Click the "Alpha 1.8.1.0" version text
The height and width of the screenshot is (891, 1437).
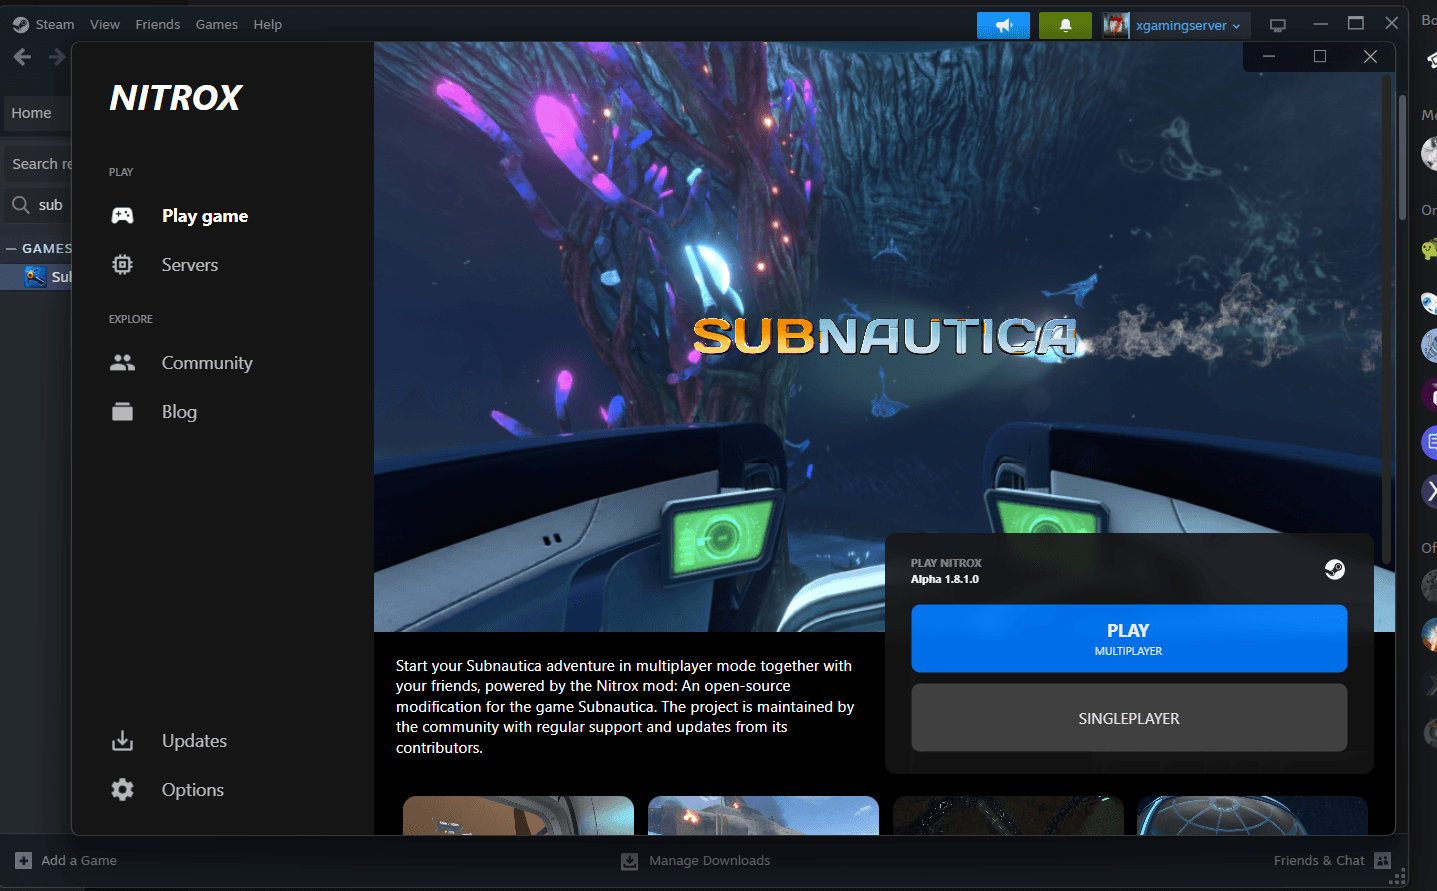pos(945,579)
